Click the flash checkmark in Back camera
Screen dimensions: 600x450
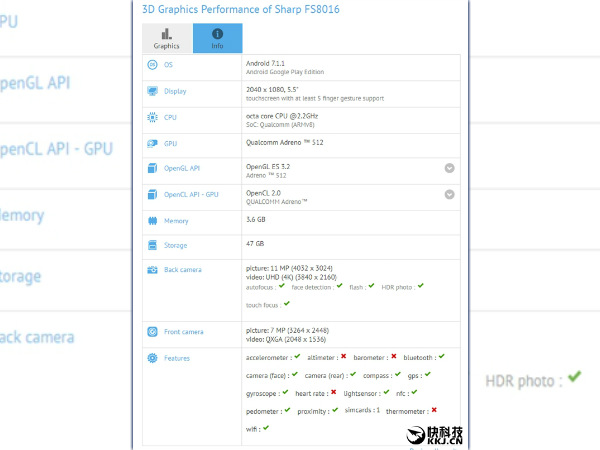pos(371,285)
